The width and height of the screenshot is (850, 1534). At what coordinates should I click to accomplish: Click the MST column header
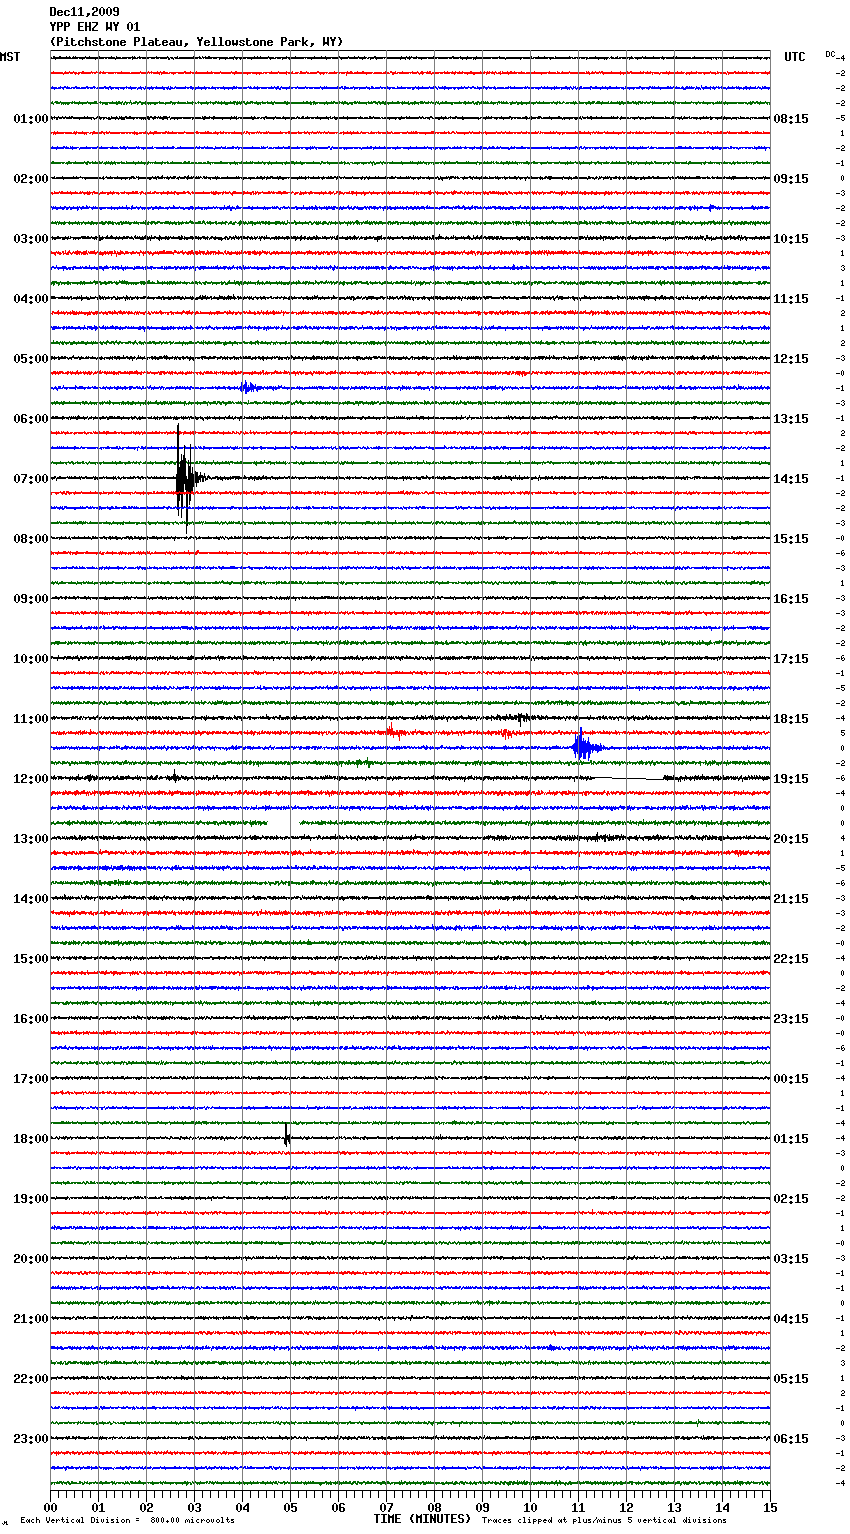[x=10, y=57]
